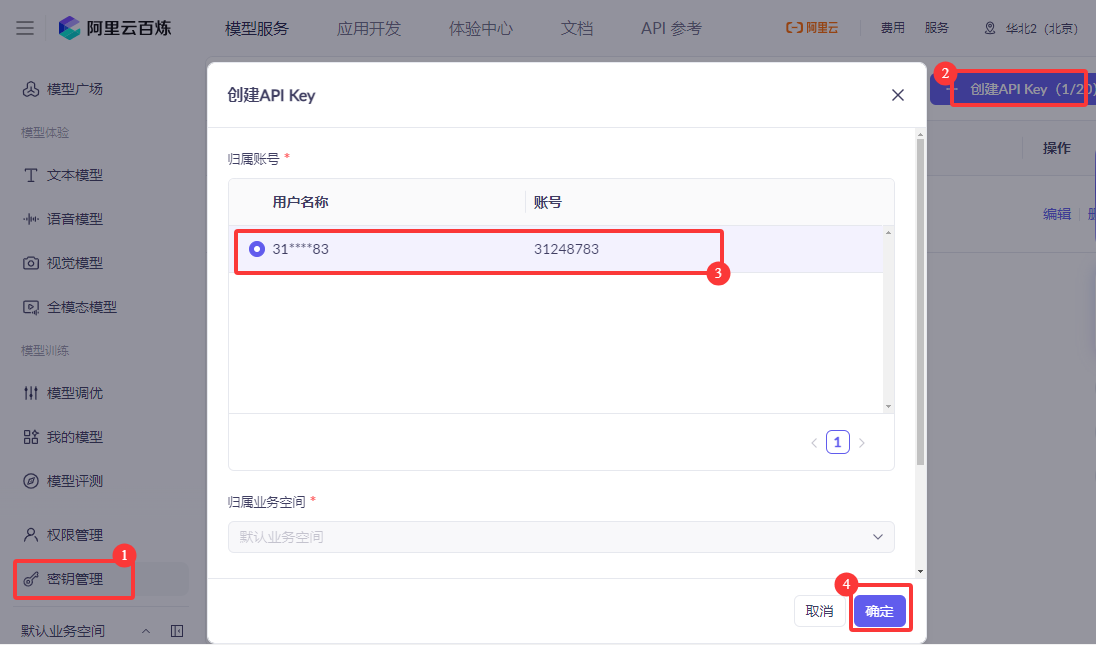Select the 31****83 account radio button
The image size is (1096, 645).
click(257, 249)
